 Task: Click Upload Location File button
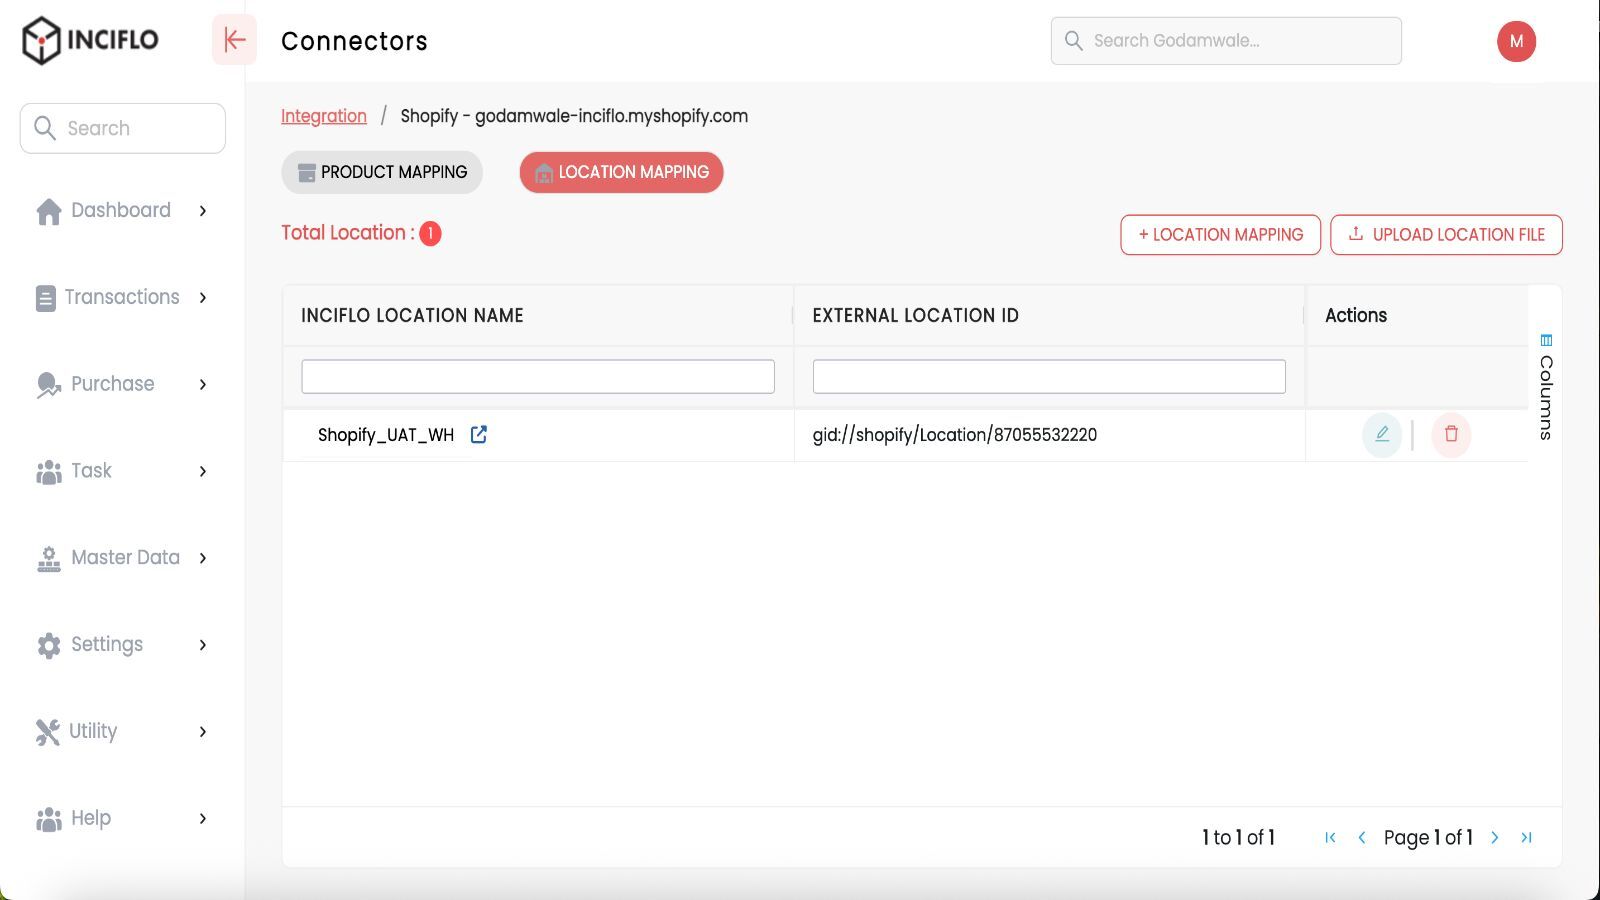point(1446,235)
